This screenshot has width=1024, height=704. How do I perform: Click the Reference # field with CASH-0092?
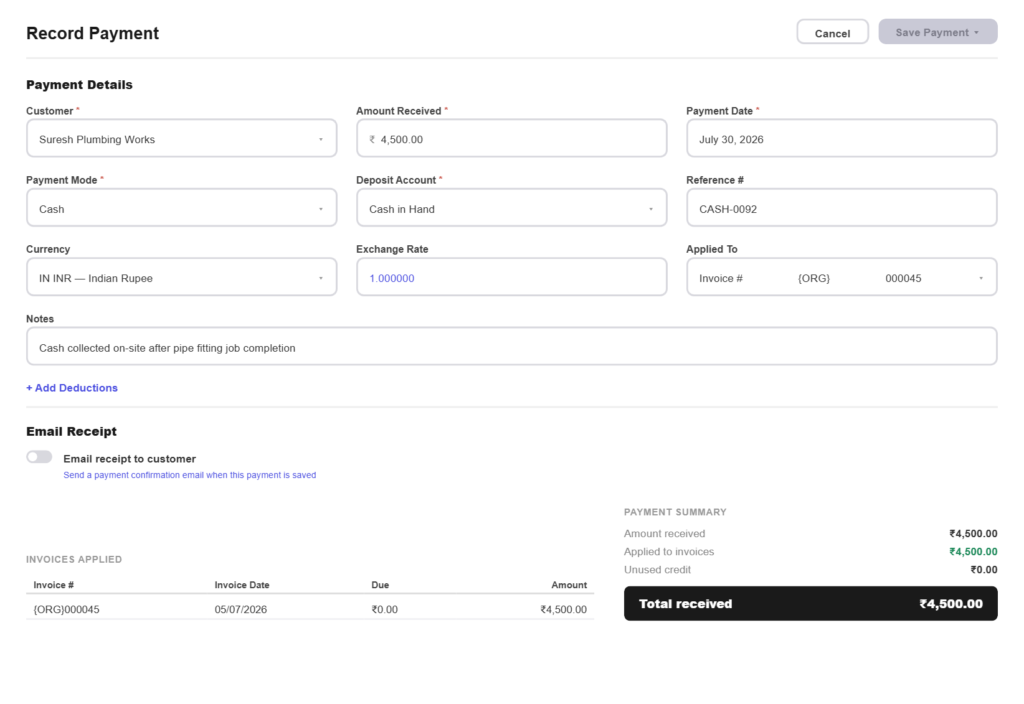click(x=841, y=208)
